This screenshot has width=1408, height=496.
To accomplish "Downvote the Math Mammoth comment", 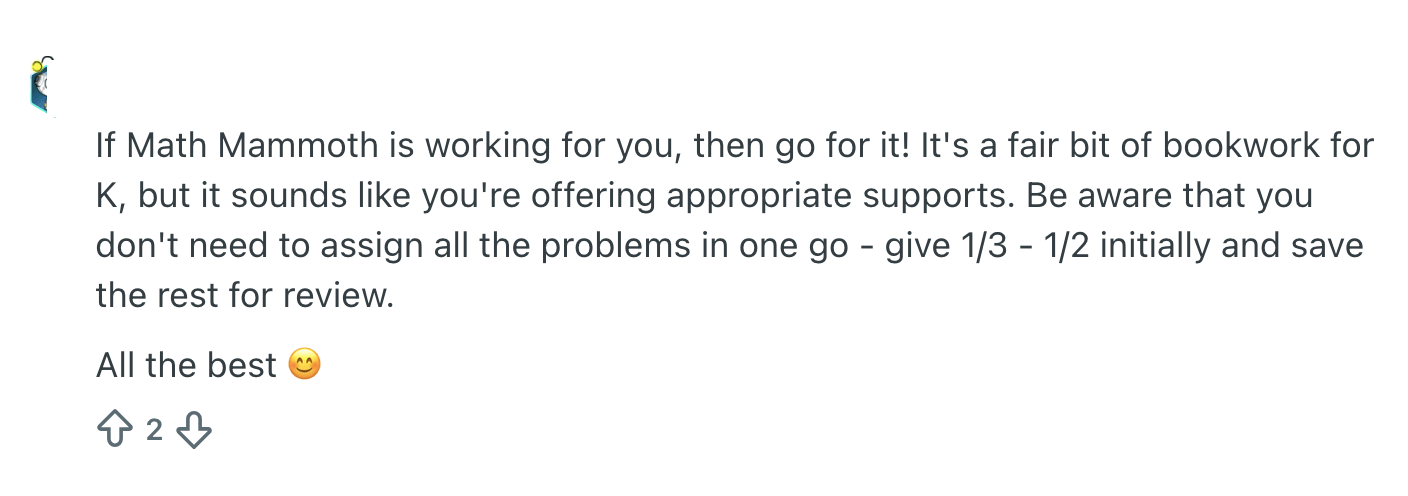I will click(194, 430).
